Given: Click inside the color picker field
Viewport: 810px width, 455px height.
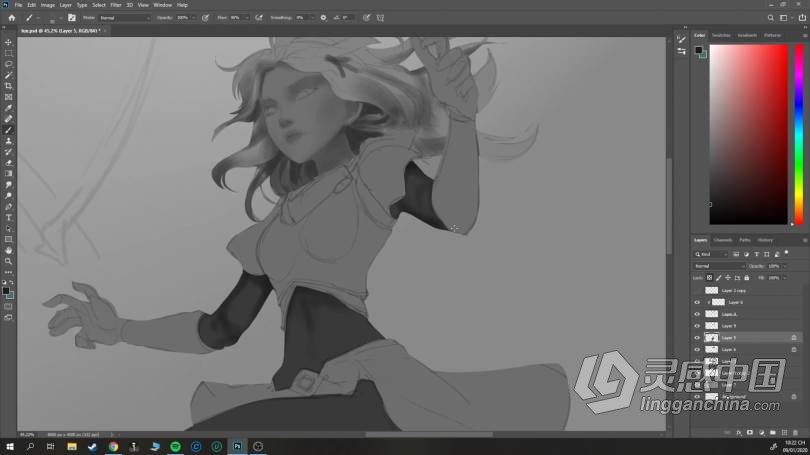Looking at the screenshot, I should (x=749, y=134).
